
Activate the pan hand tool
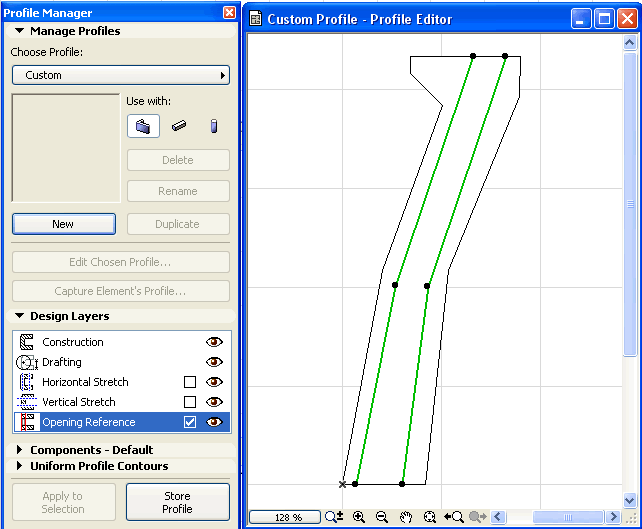tap(406, 517)
